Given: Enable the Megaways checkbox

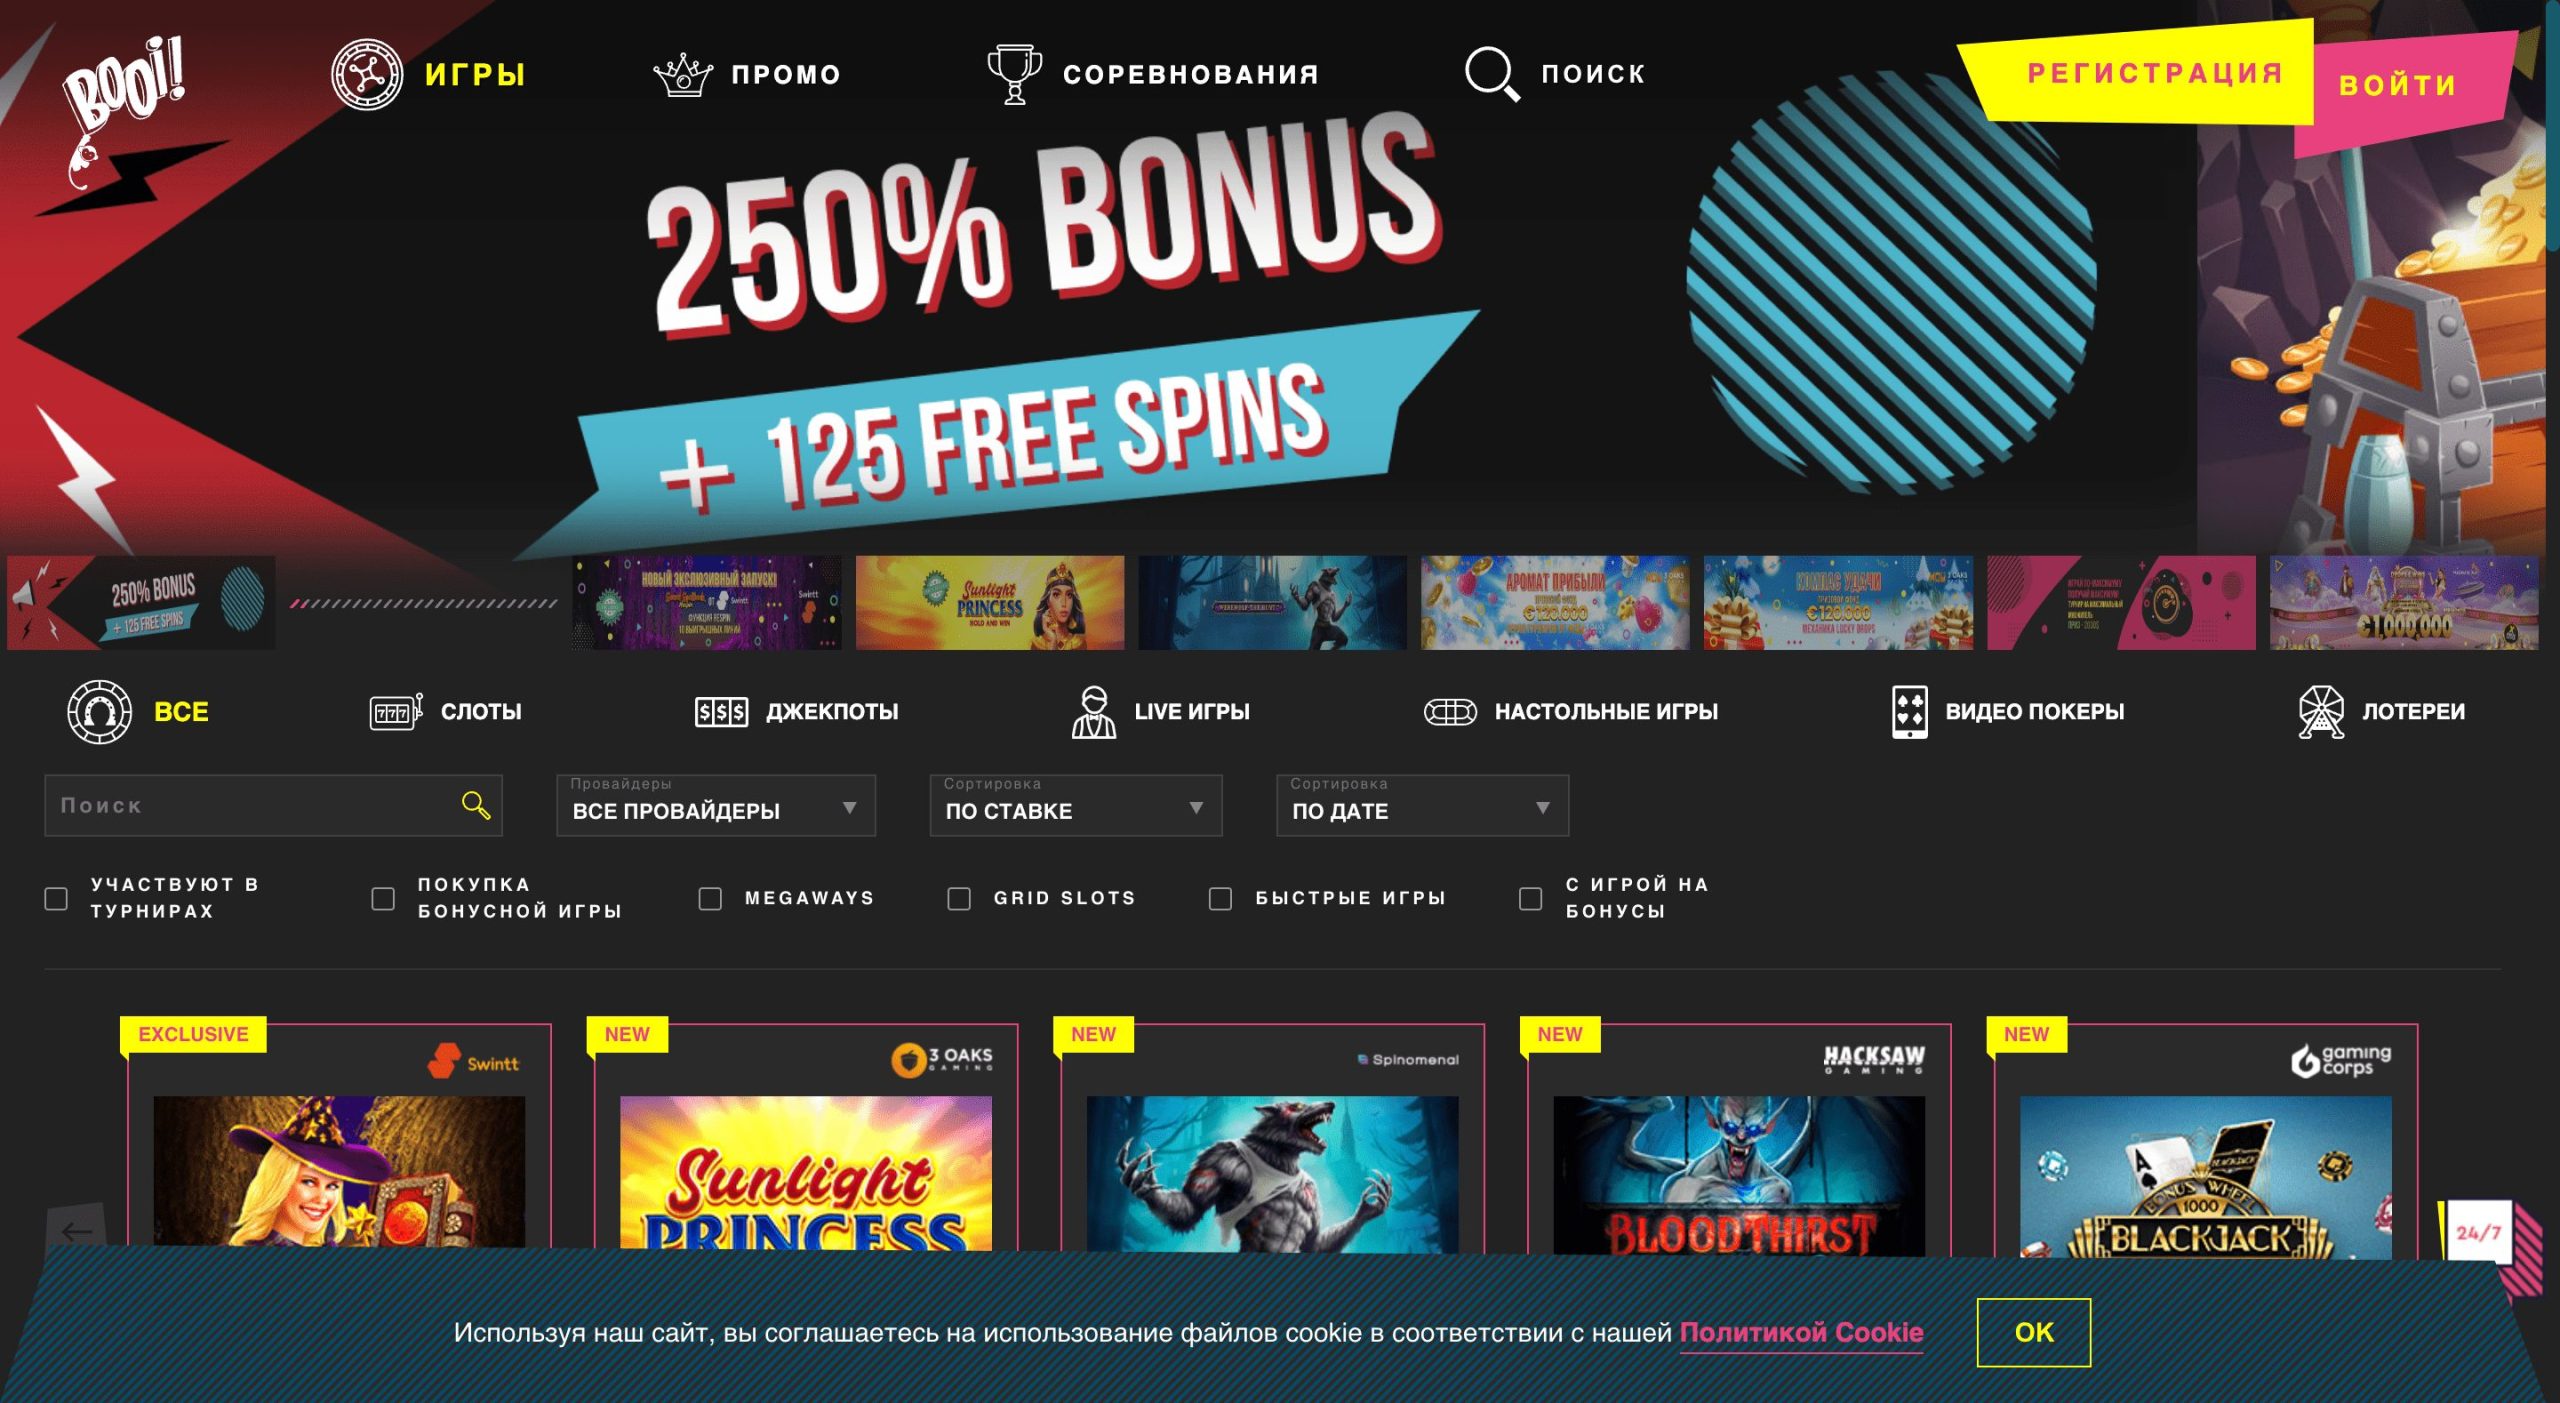Looking at the screenshot, I should point(710,898).
